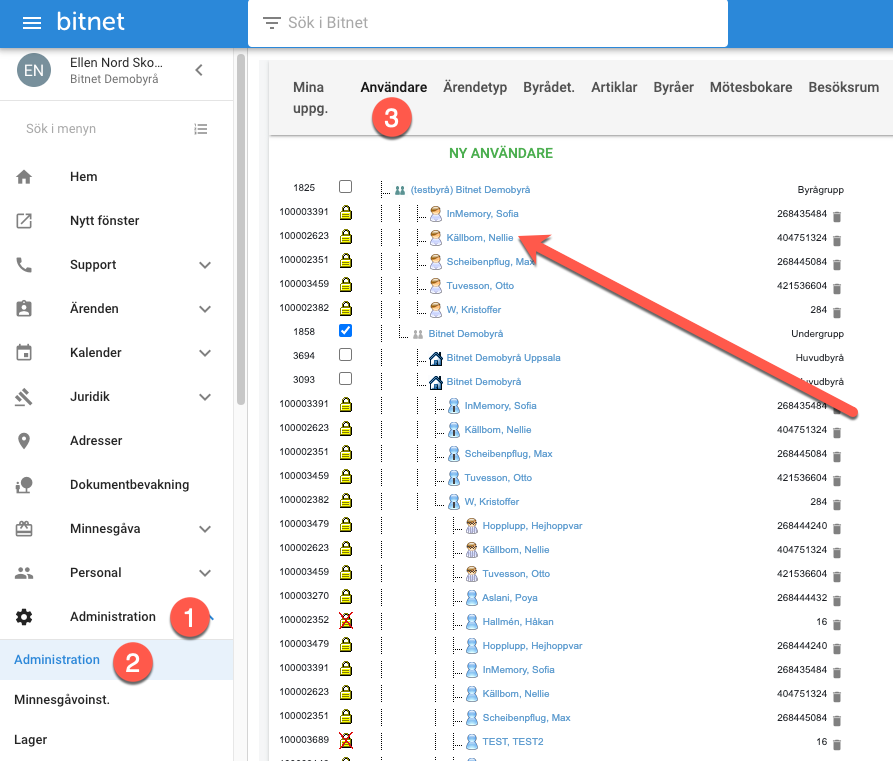Click the crossed-out lock for Hallmén, Håkan

click(346, 620)
